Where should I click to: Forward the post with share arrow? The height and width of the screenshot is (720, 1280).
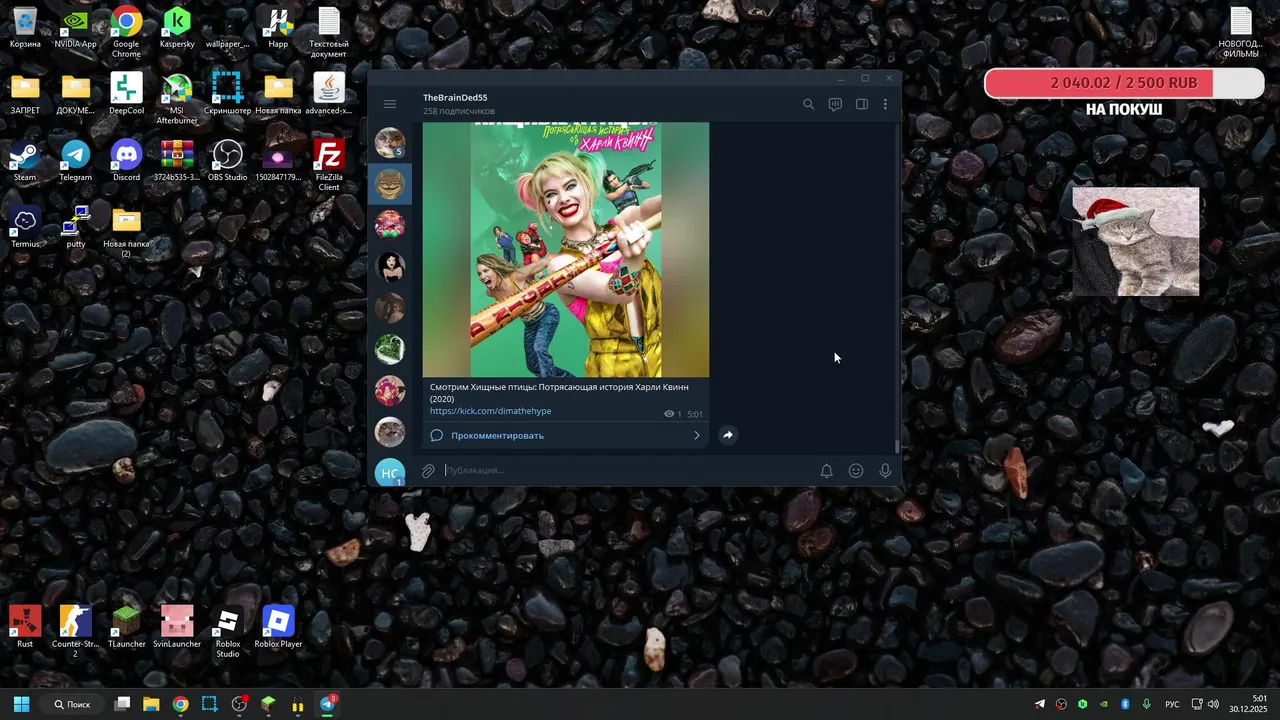[728, 435]
